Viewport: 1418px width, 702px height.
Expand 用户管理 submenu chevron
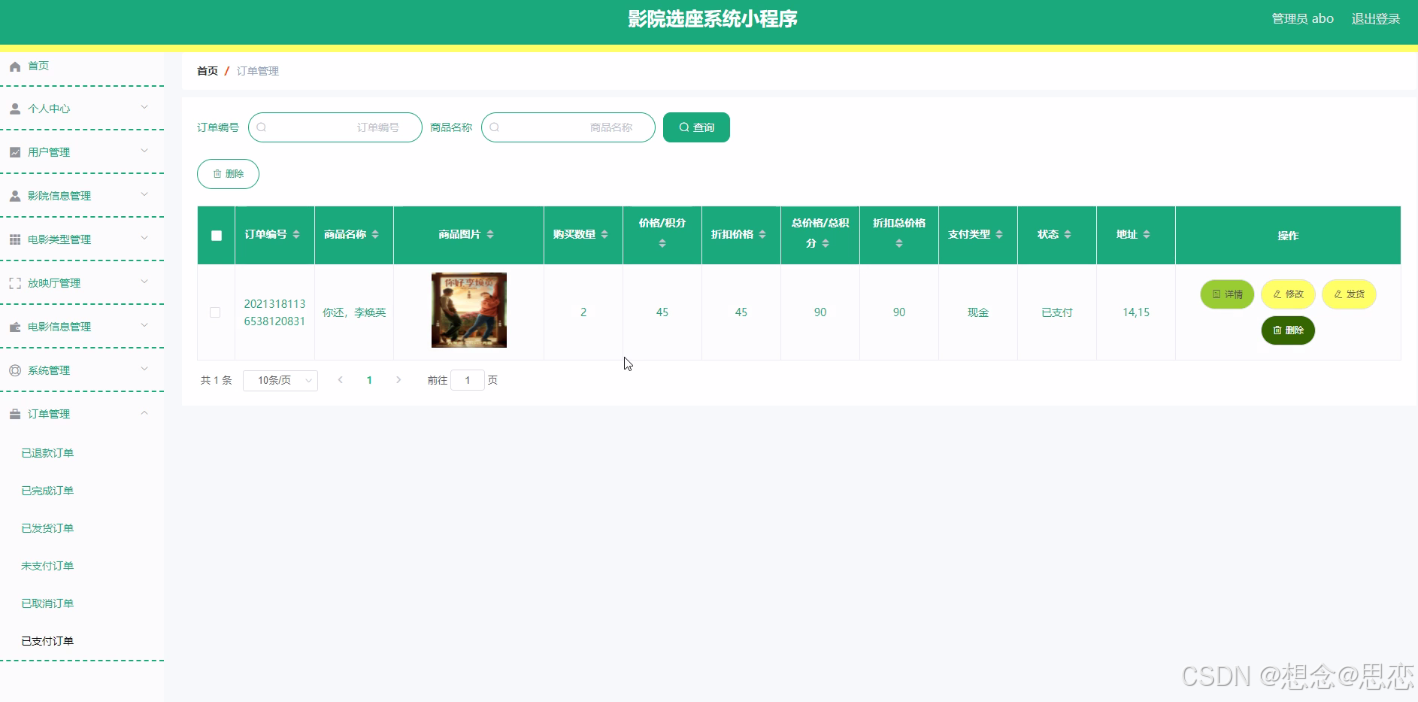tap(144, 151)
